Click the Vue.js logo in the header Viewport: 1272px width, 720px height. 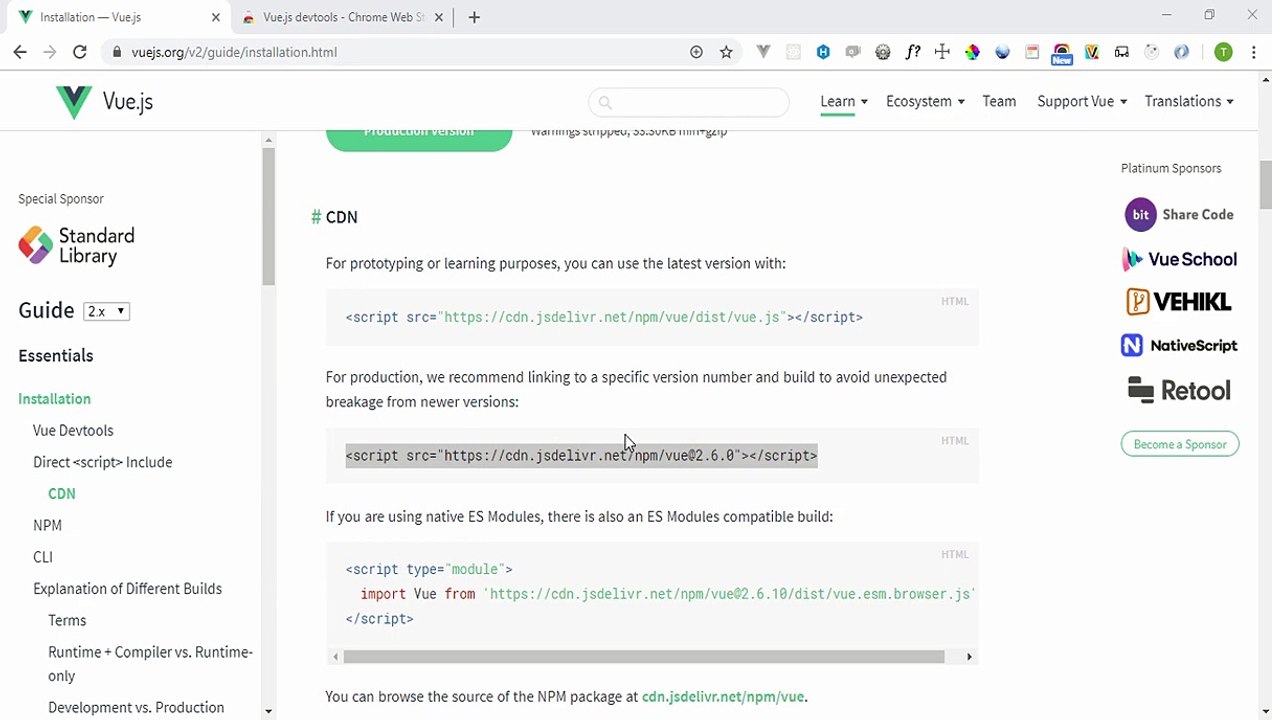tap(104, 101)
